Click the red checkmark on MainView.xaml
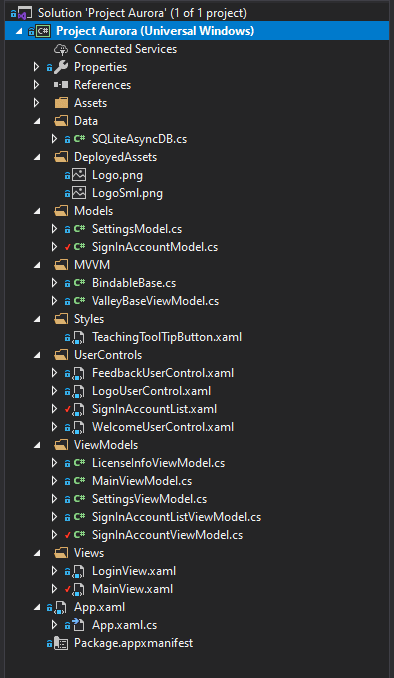Viewport: 394px width, 678px height. click(x=67, y=589)
